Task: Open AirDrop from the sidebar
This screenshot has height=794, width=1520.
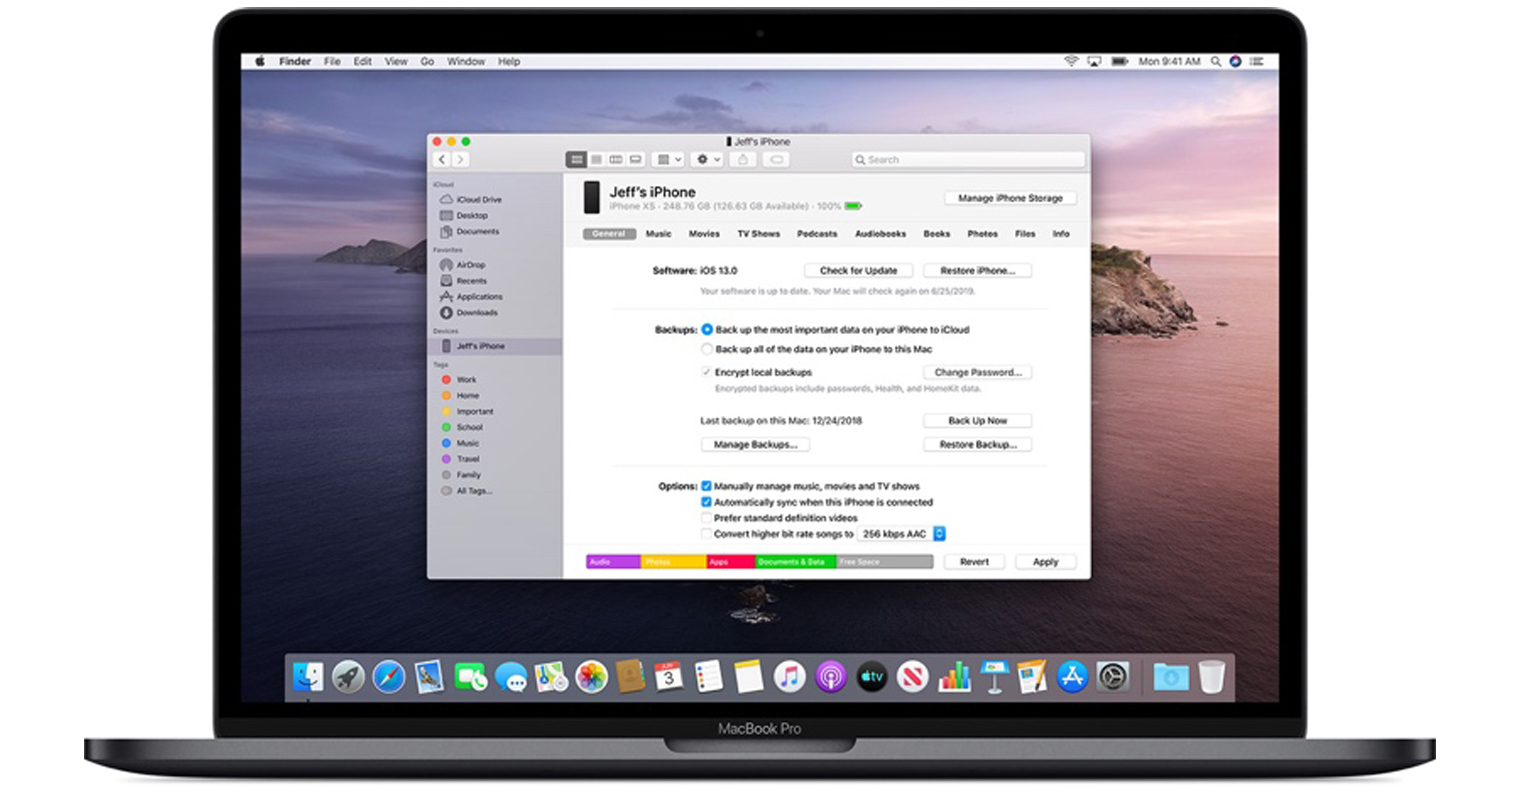Action: pyautogui.click(x=463, y=265)
